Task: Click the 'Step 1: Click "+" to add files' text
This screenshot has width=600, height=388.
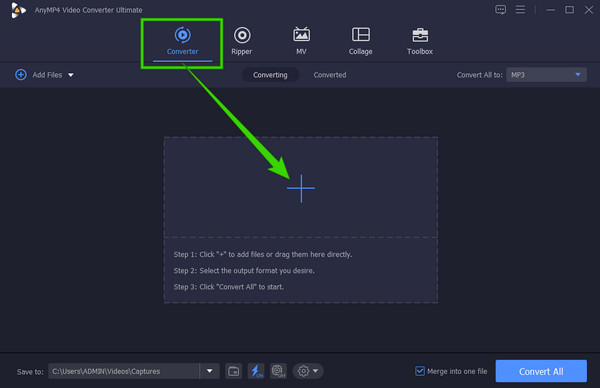Action: coord(262,254)
